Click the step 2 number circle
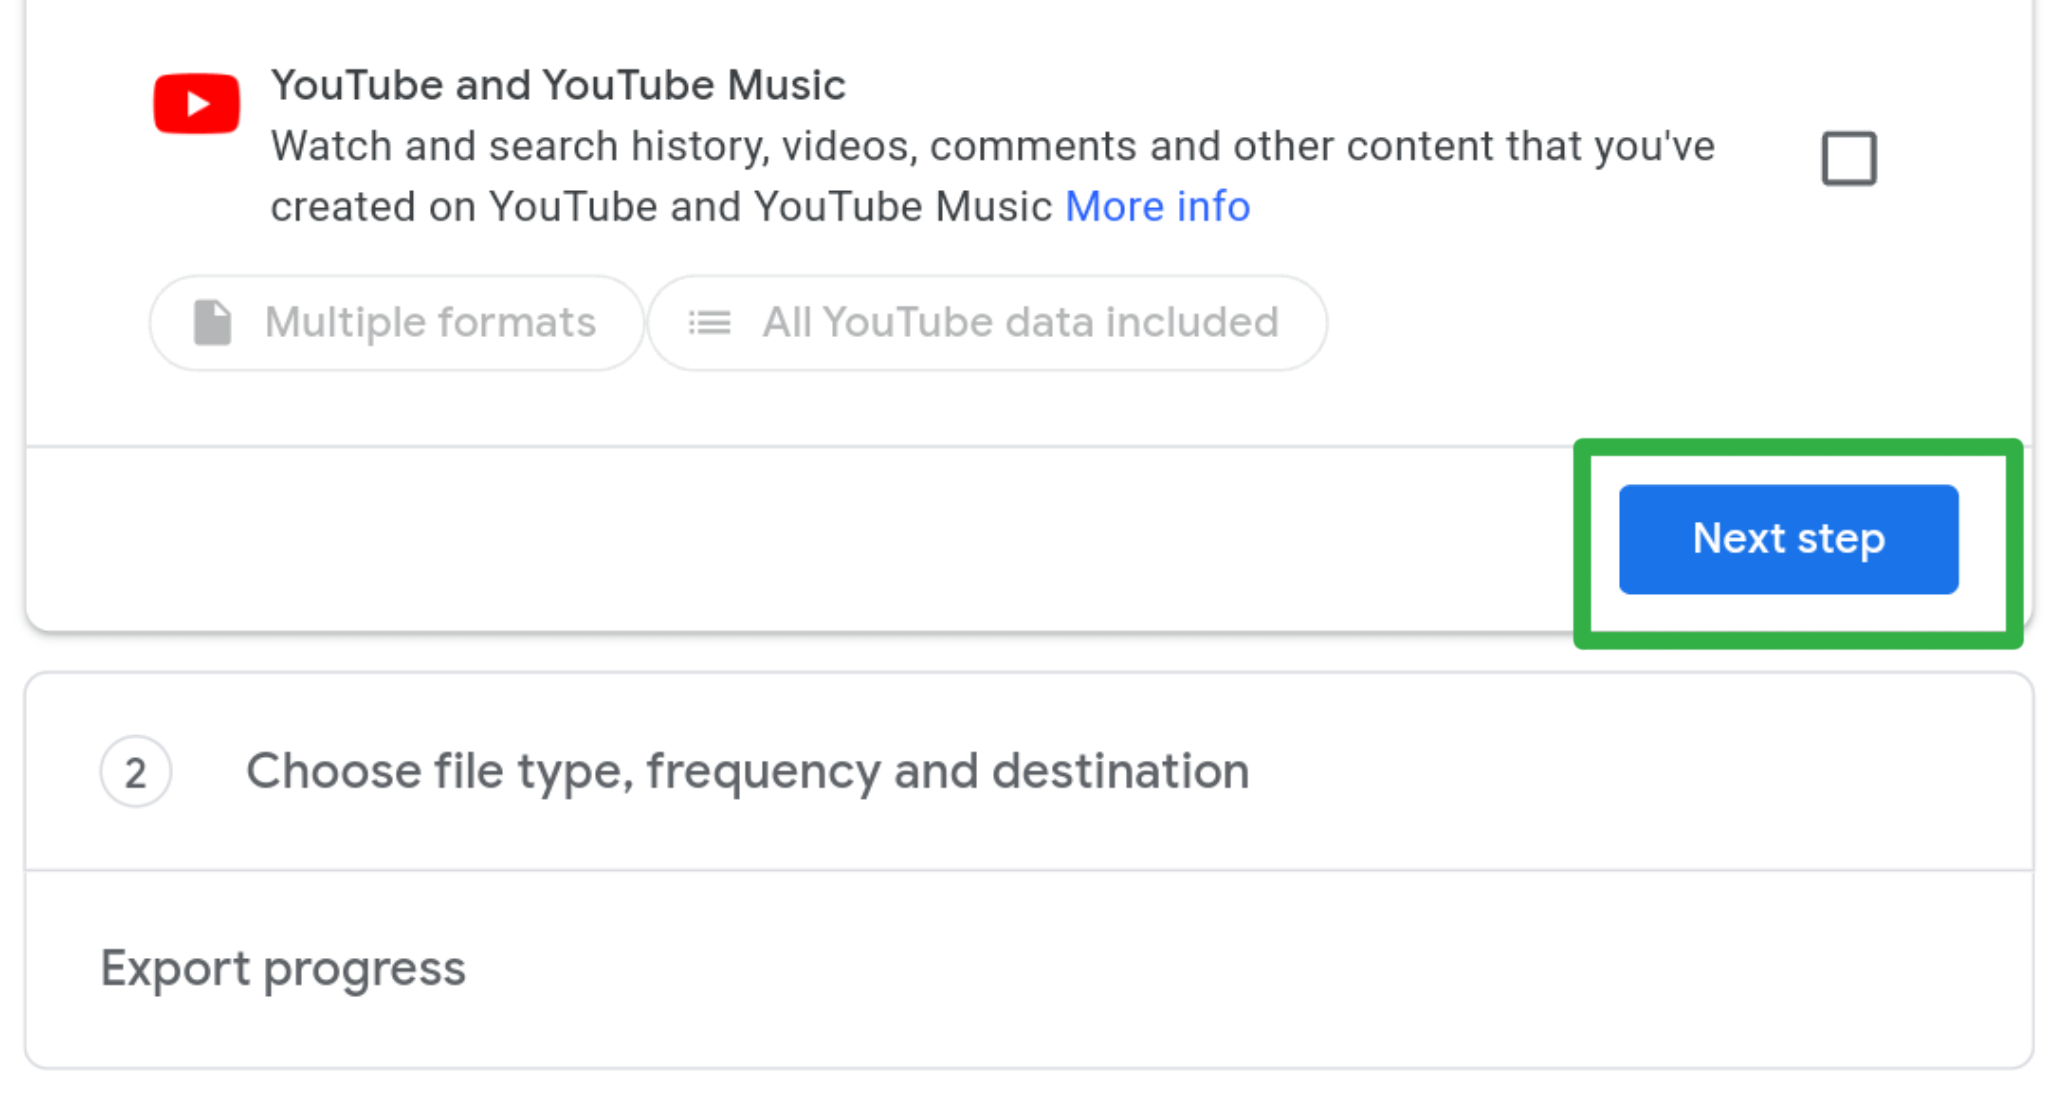Viewport: 2048px width, 1116px height. point(136,772)
